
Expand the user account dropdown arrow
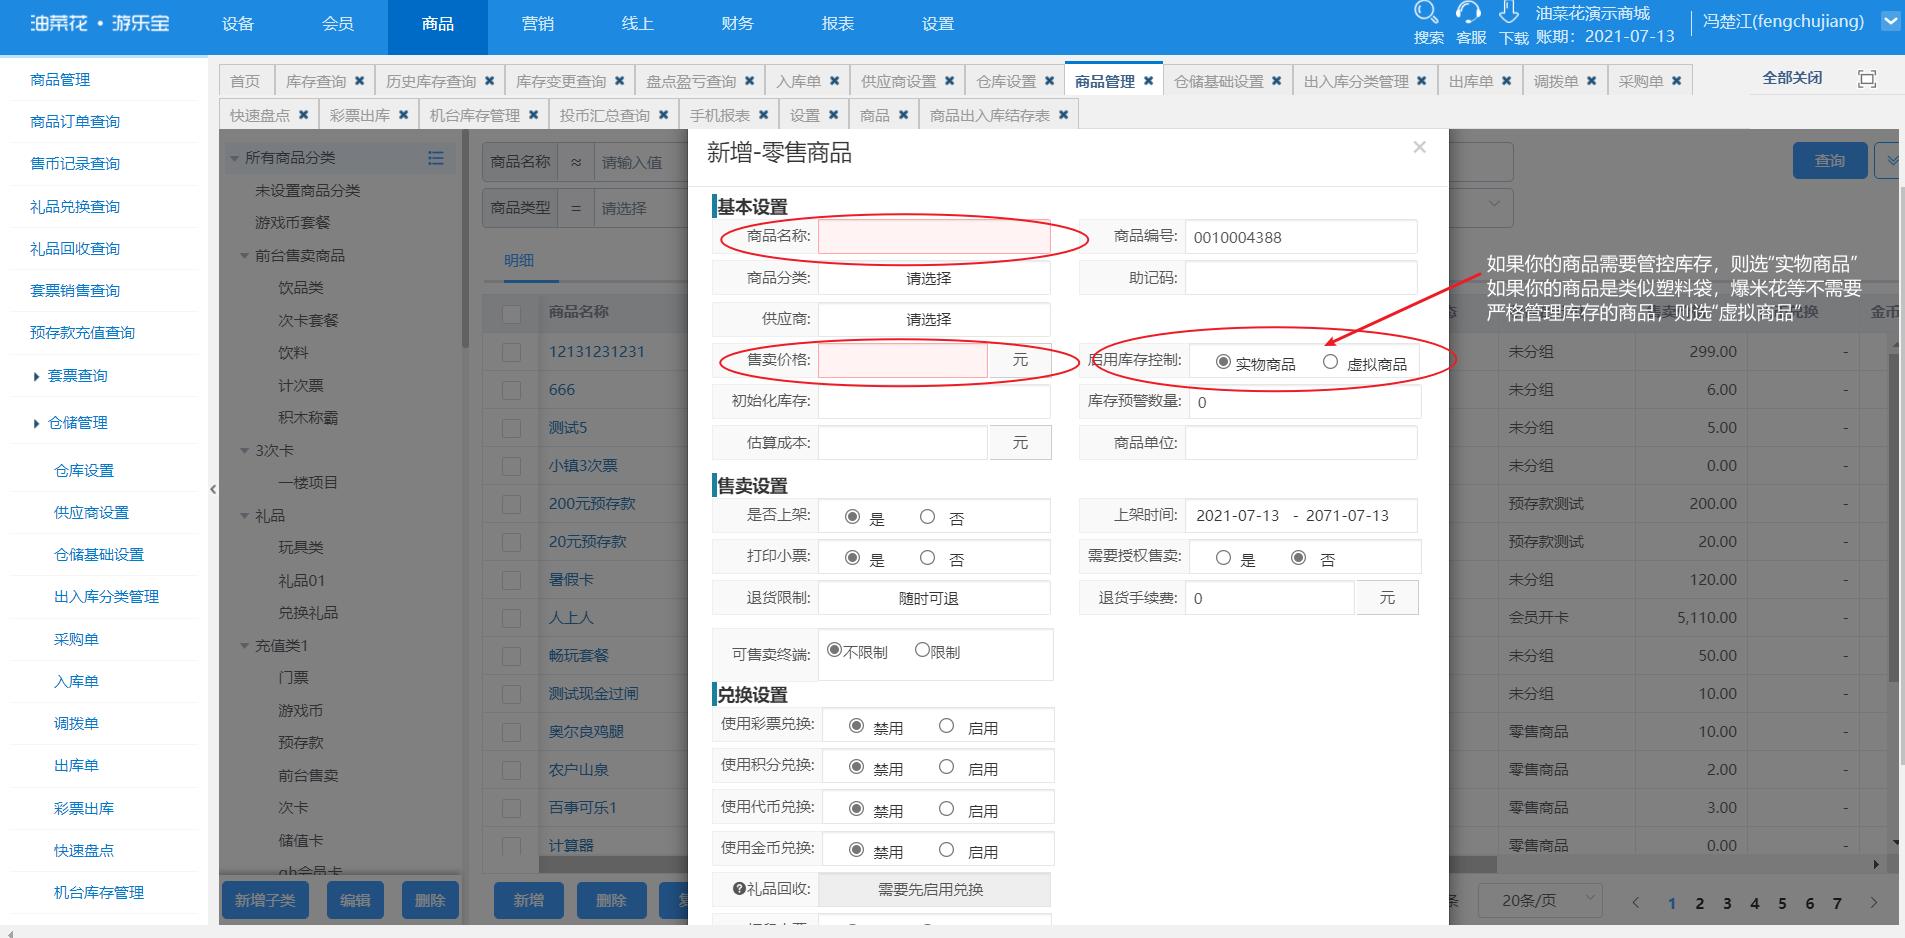pyautogui.click(x=1890, y=21)
